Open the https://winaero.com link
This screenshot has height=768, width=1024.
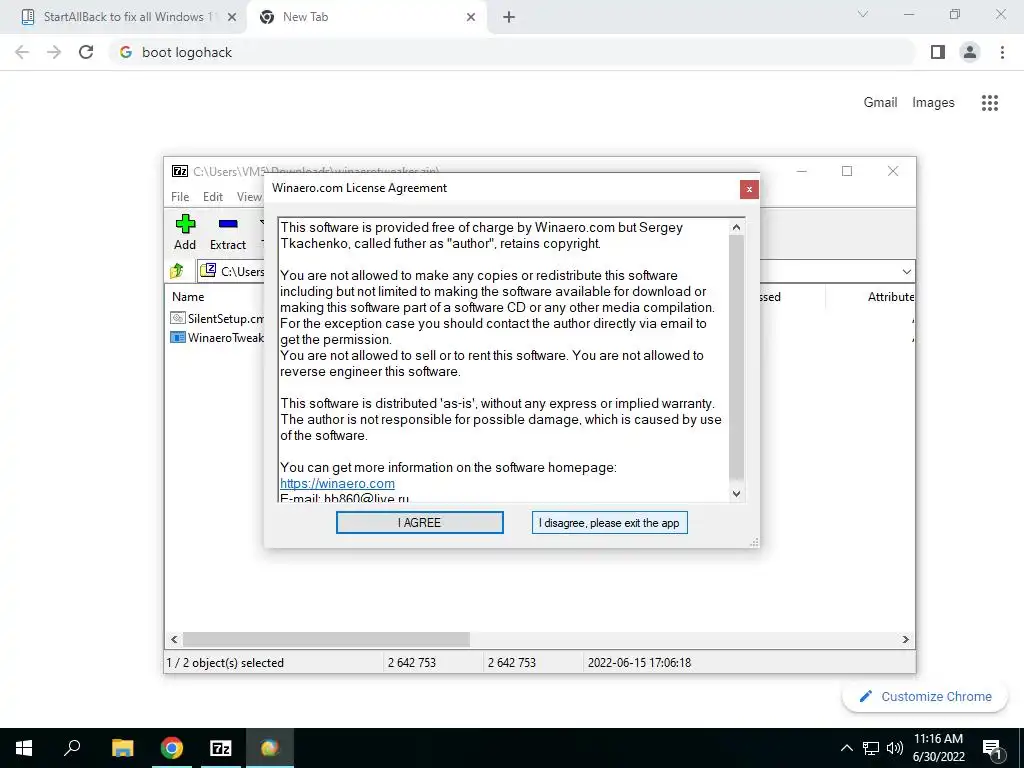(337, 483)
